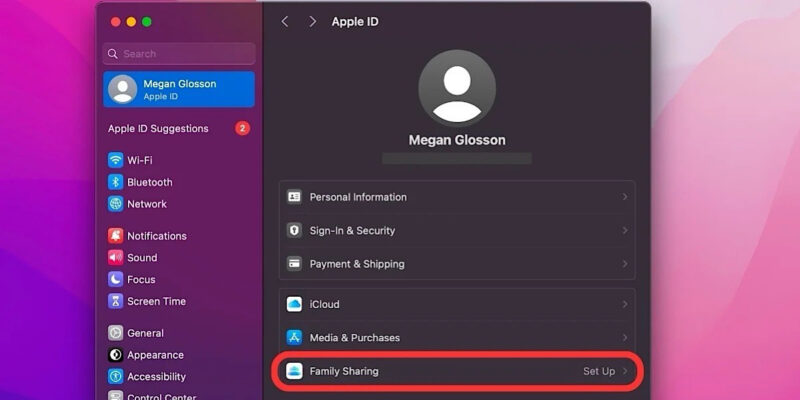Select Megan Glosson Apple ID entry
The image size is (800, 400).
coord(179,89)
